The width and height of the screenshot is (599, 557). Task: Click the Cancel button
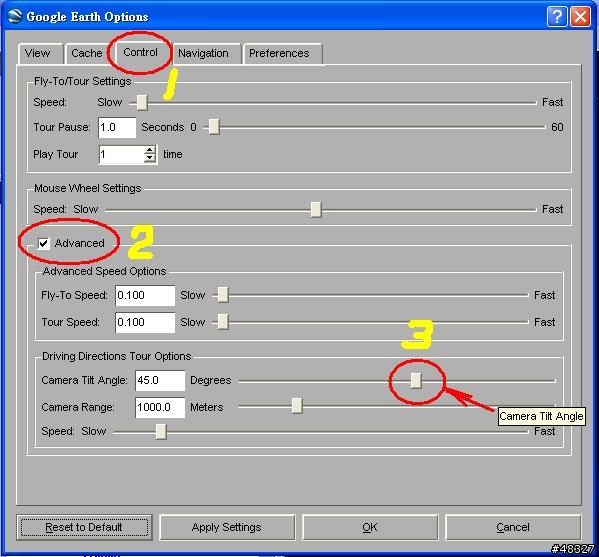point(513,528)
